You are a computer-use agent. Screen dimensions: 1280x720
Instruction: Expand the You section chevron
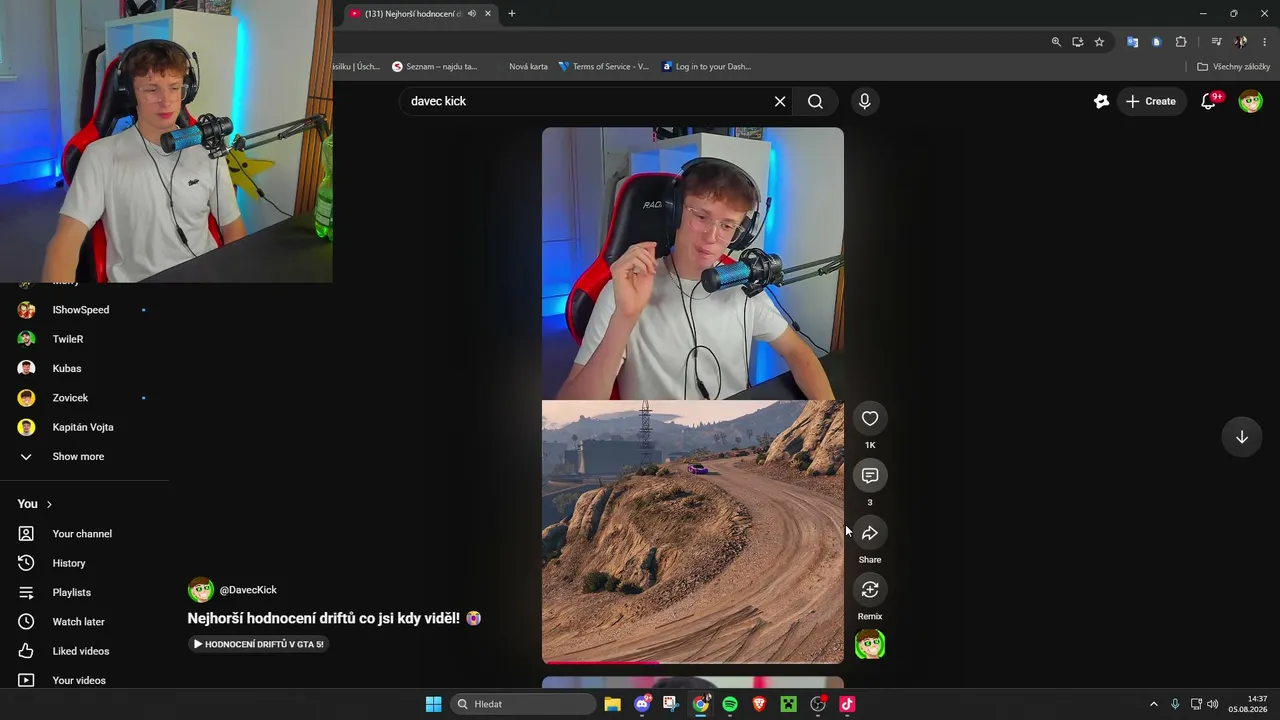[49, 504]
